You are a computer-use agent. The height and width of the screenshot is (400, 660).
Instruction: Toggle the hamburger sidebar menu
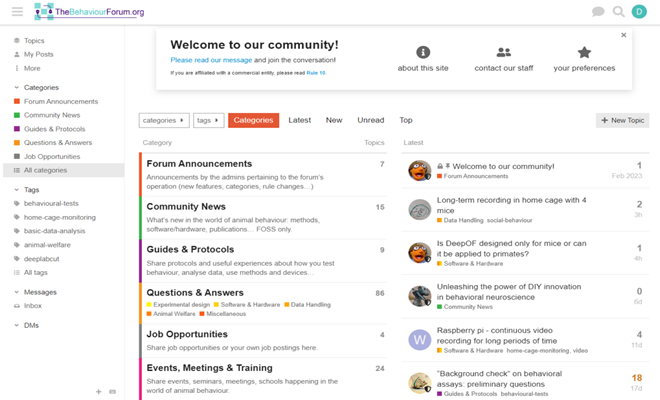click(17, 12)
